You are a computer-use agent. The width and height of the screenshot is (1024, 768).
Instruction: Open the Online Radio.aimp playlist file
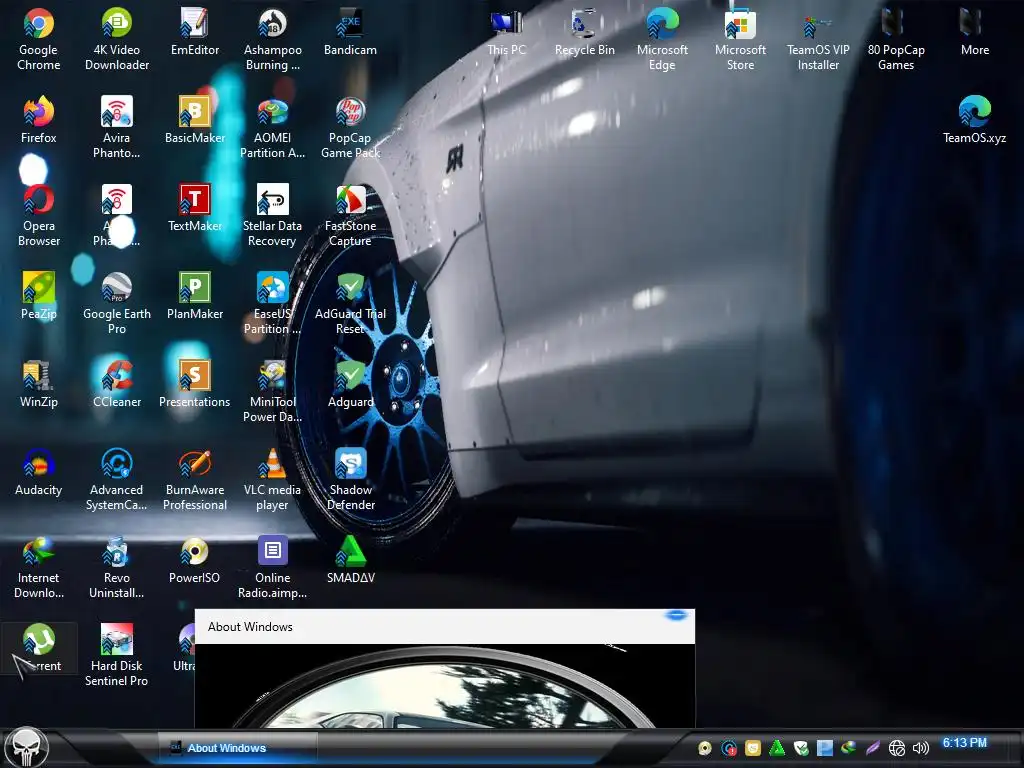272,567
